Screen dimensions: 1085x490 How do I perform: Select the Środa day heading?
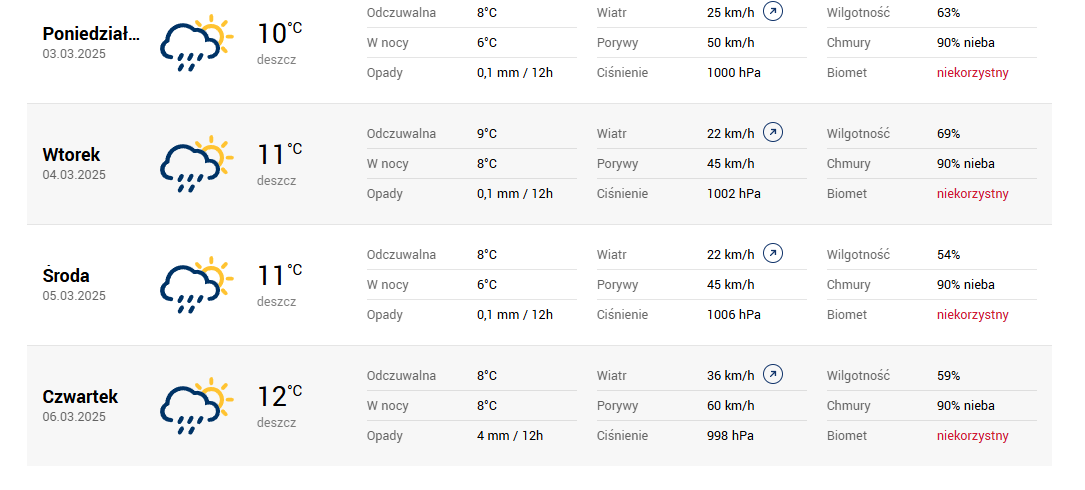coord(66,276)
